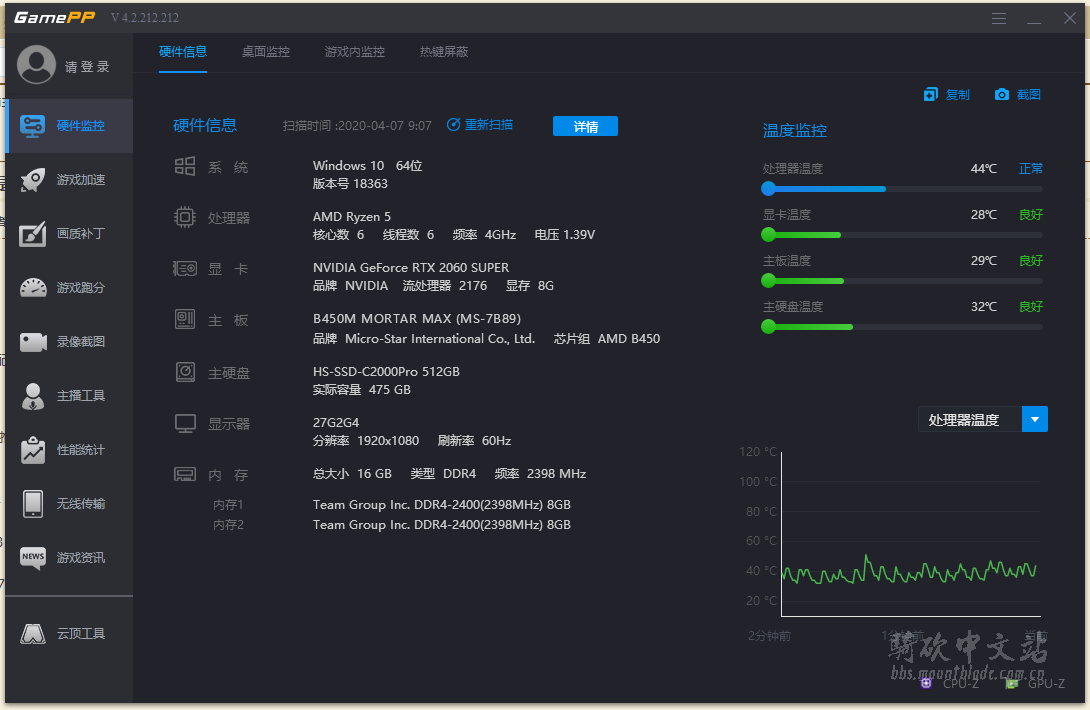Switch to the 硬件信息 tab
Image resolution: width=1090 pixels, height=710 pixels.
coord(183,52)
